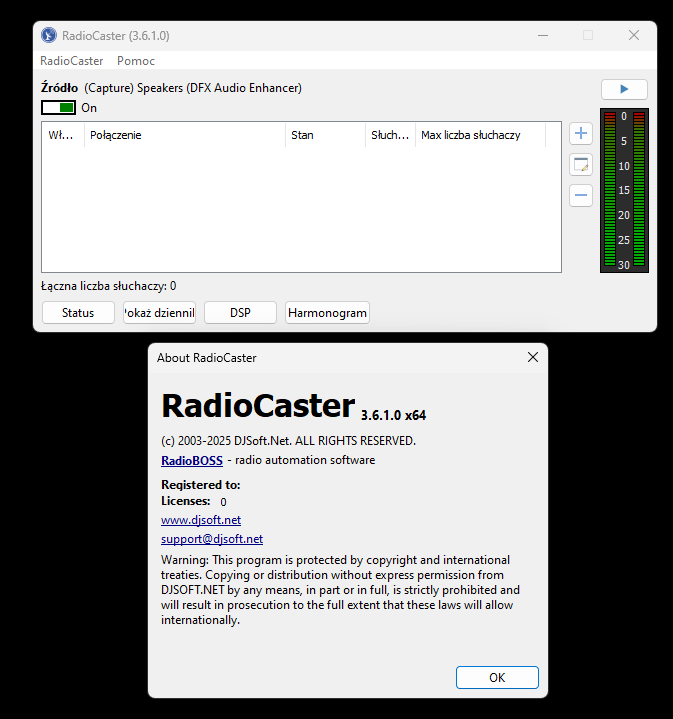Click the Stan column header
This screenshot has width=673, height=719.
click(325, 135)
